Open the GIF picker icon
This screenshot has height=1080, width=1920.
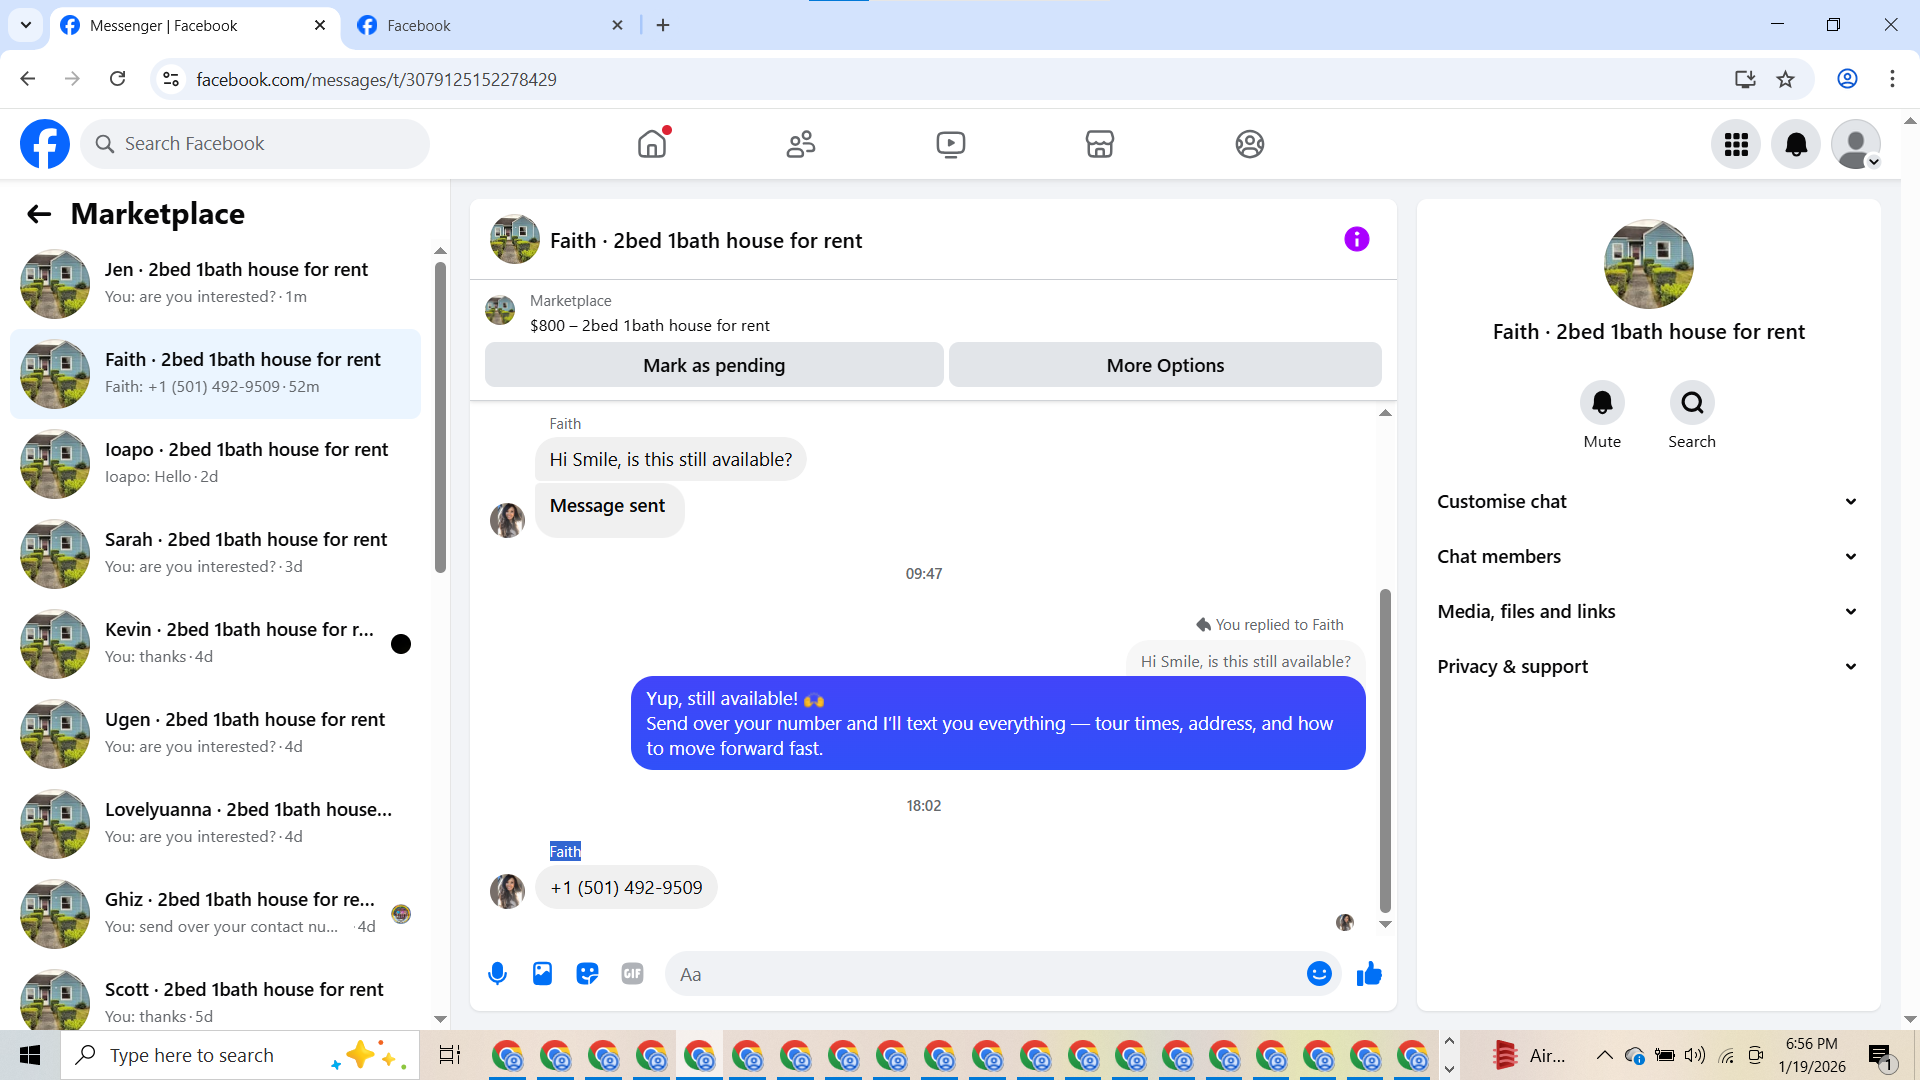click(632, 973)
